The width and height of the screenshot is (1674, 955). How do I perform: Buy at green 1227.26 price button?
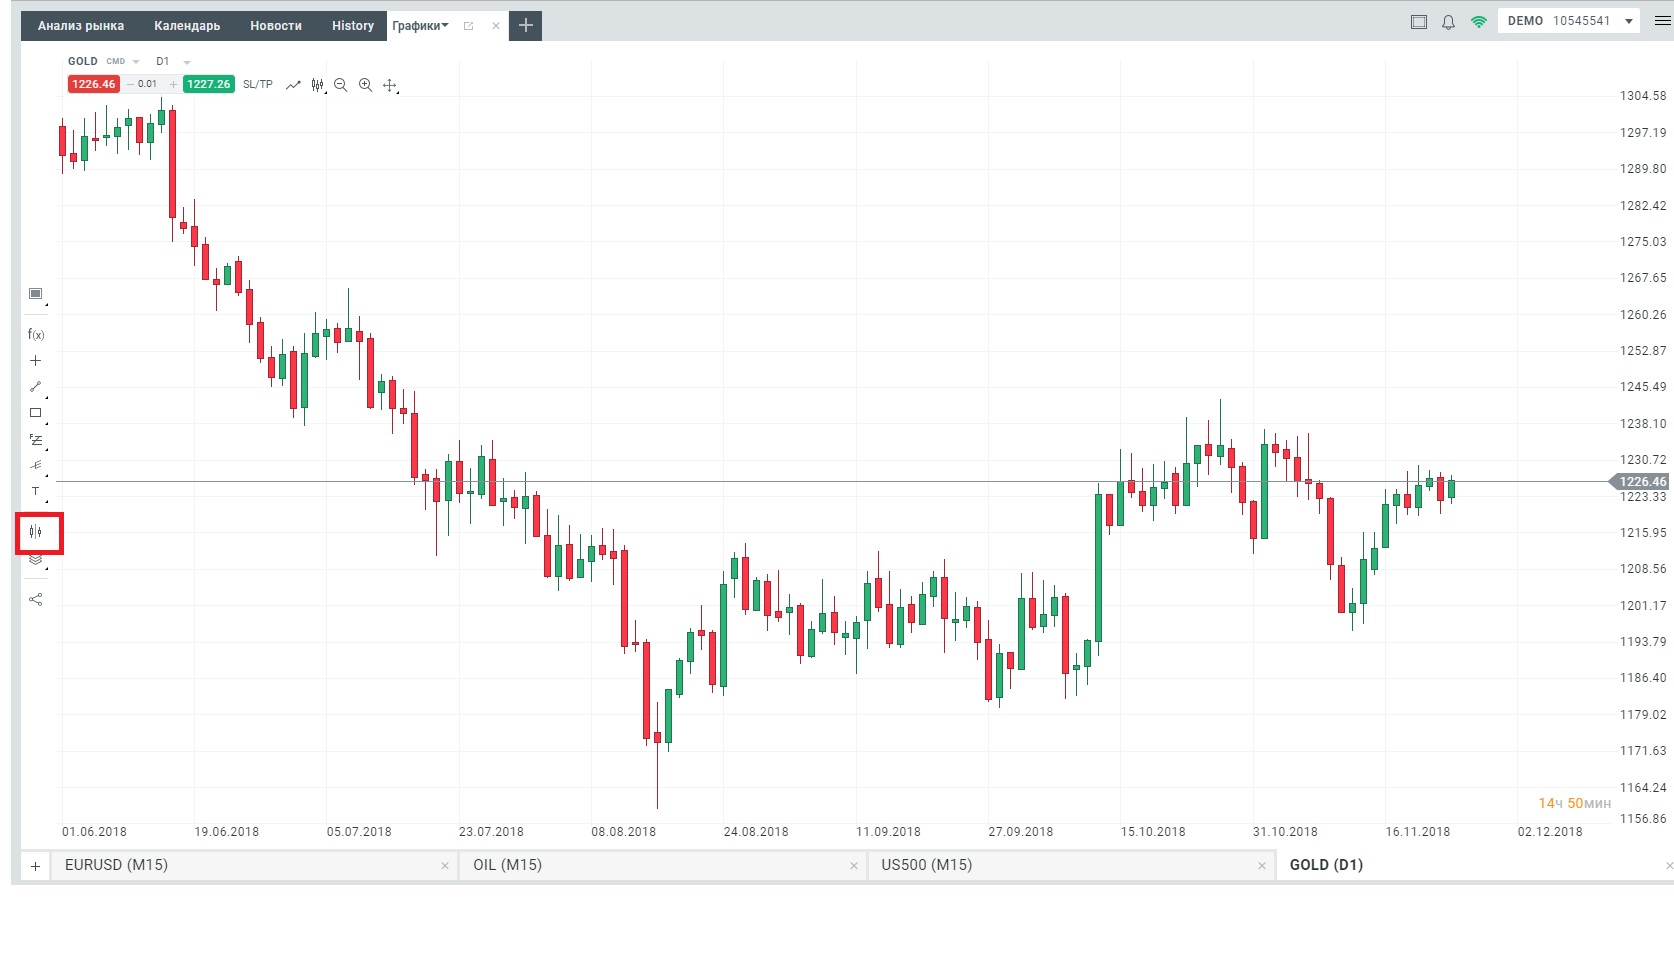(209, 84)
